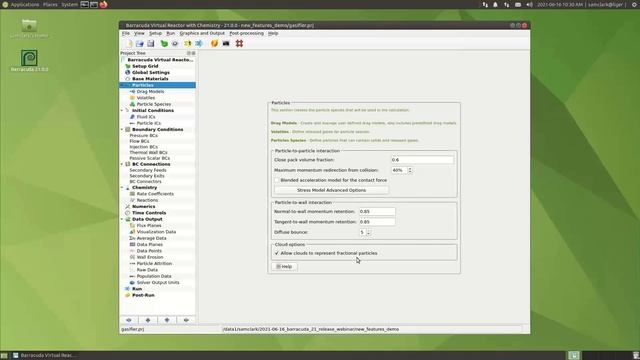Click the blue run solver toolbar icon

199,44
